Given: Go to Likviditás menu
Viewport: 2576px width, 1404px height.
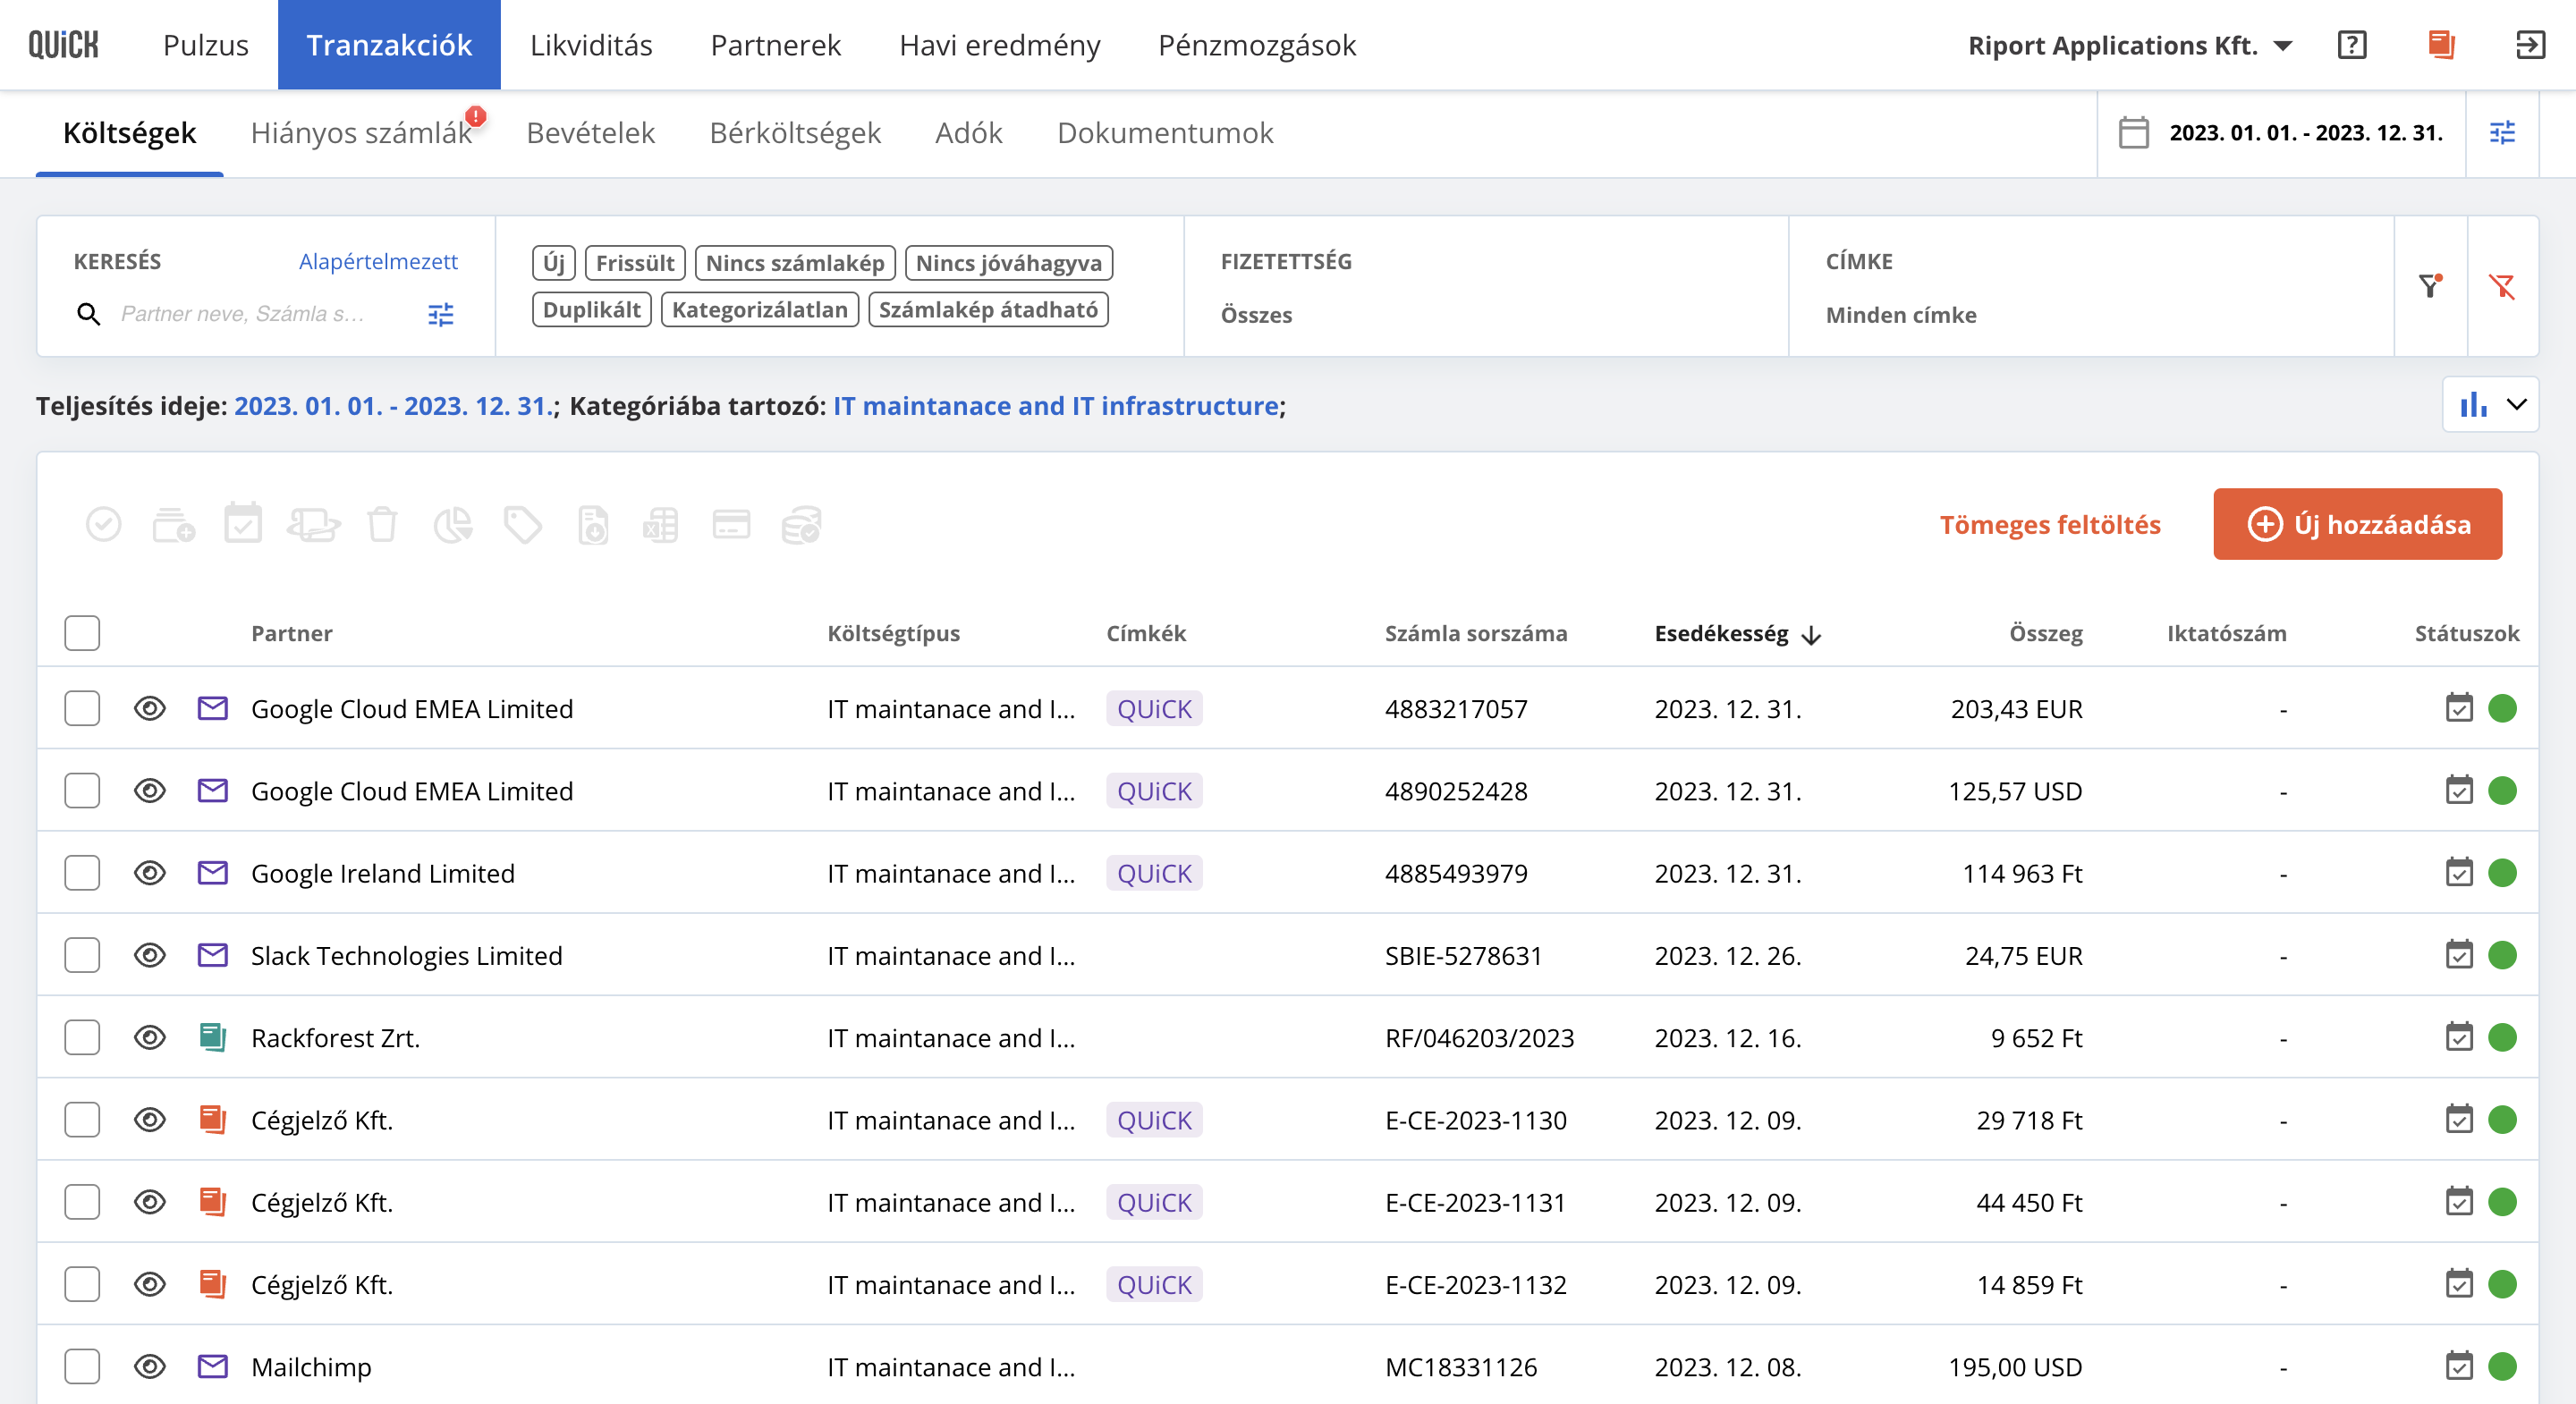Looking at the screenshot, I should tap(591, 45).
